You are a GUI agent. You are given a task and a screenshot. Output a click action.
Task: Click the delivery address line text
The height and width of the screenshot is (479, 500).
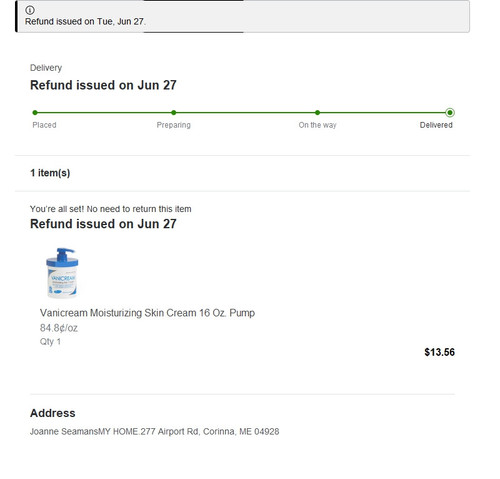pos(155,432)
